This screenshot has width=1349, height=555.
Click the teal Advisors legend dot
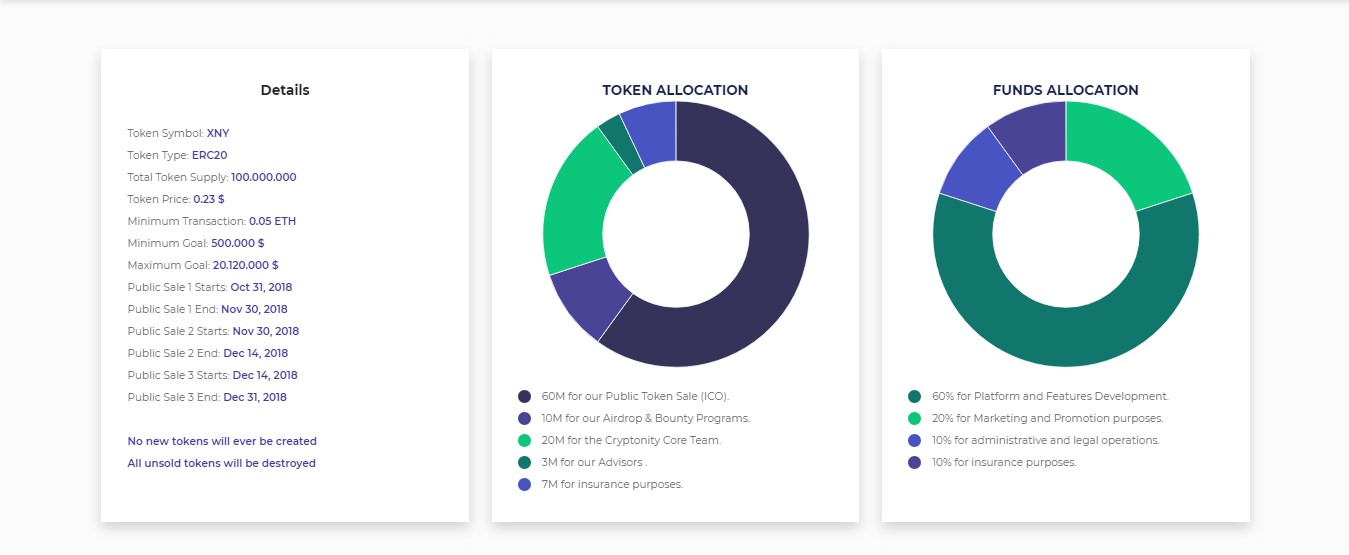[x=524, y=462]
